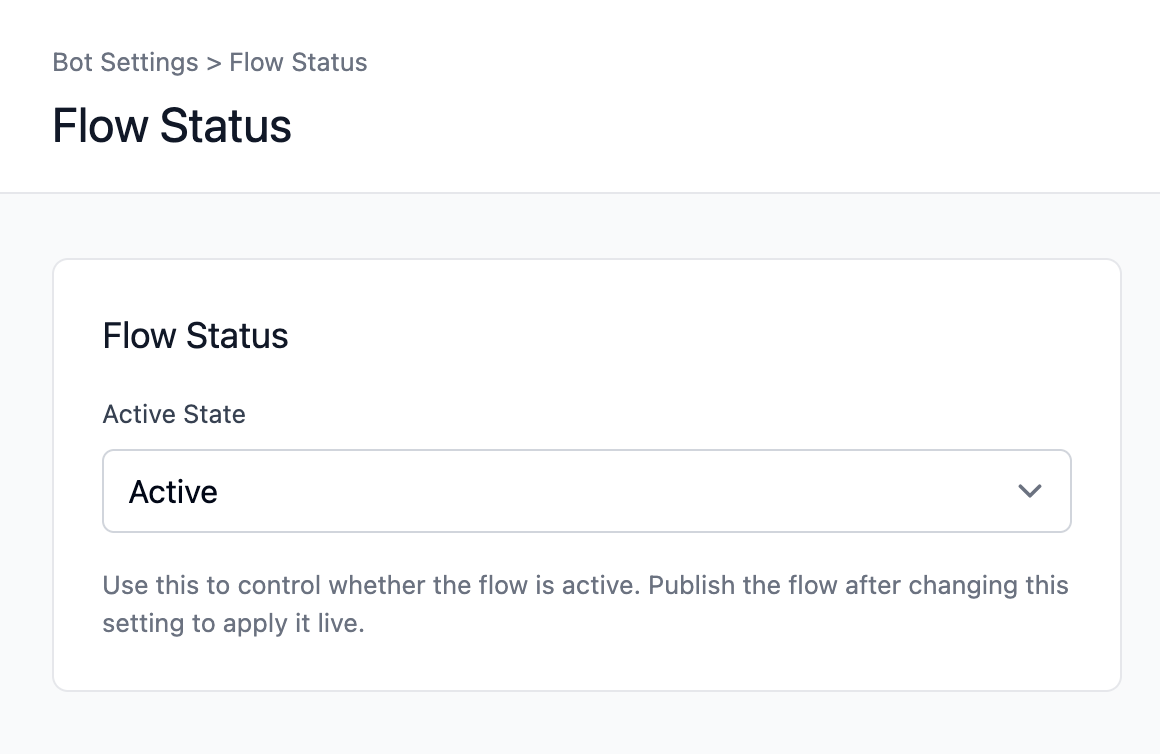
Task: Click the "setting to apply it live" line
Action: 233,625
